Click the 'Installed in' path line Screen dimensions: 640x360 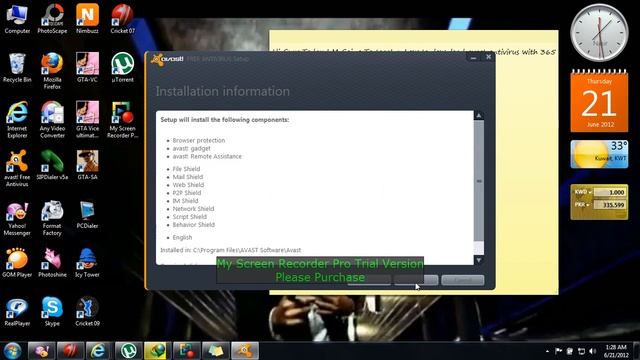coord(231,250)
